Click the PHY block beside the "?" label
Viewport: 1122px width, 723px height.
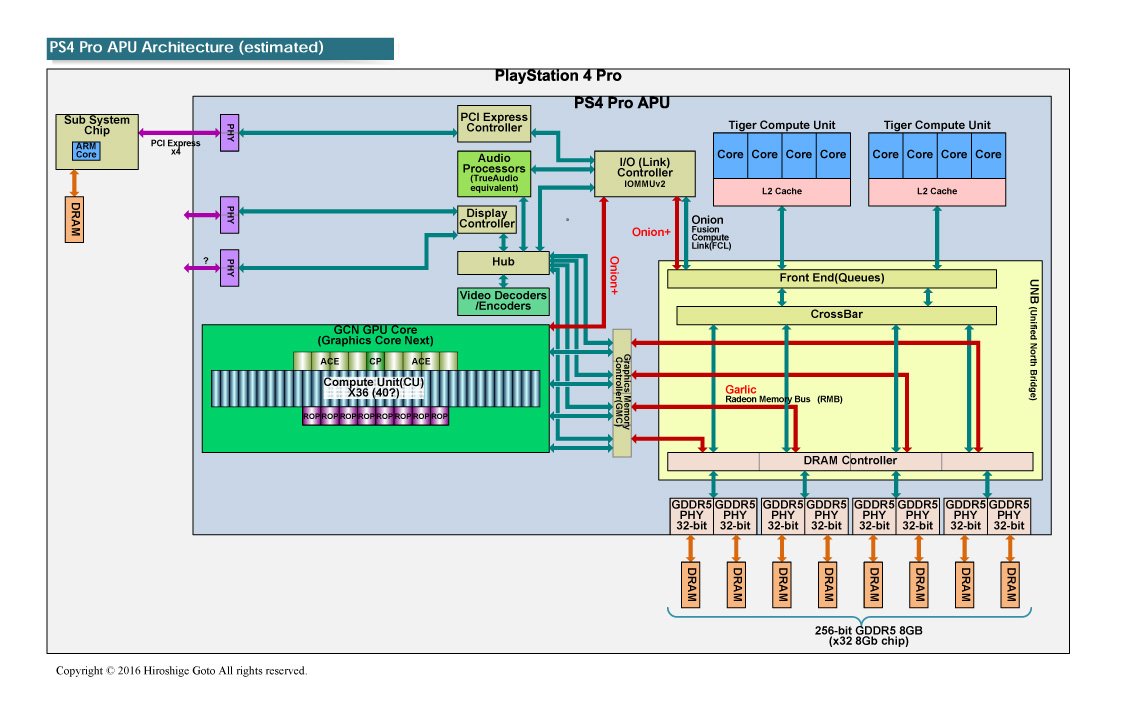click(229, 268)
